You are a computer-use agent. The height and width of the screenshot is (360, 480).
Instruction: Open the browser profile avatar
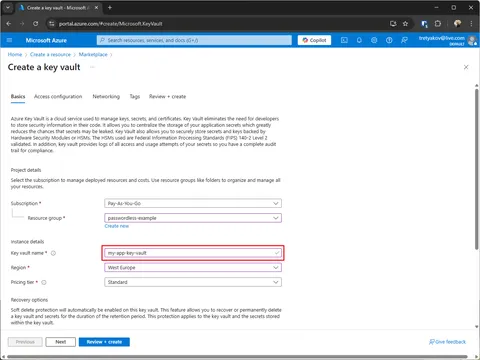coord(457,24)
